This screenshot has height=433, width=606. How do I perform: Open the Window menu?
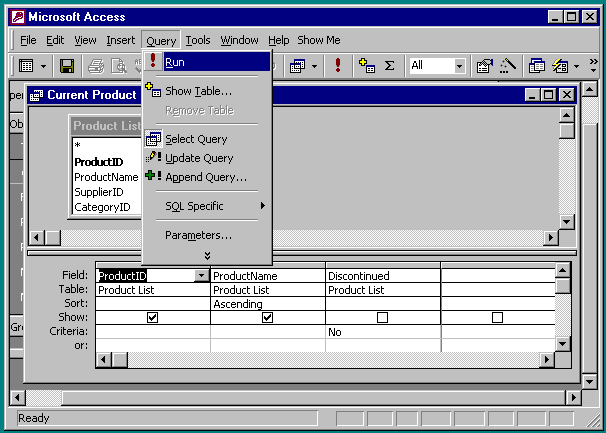point(240,40)
